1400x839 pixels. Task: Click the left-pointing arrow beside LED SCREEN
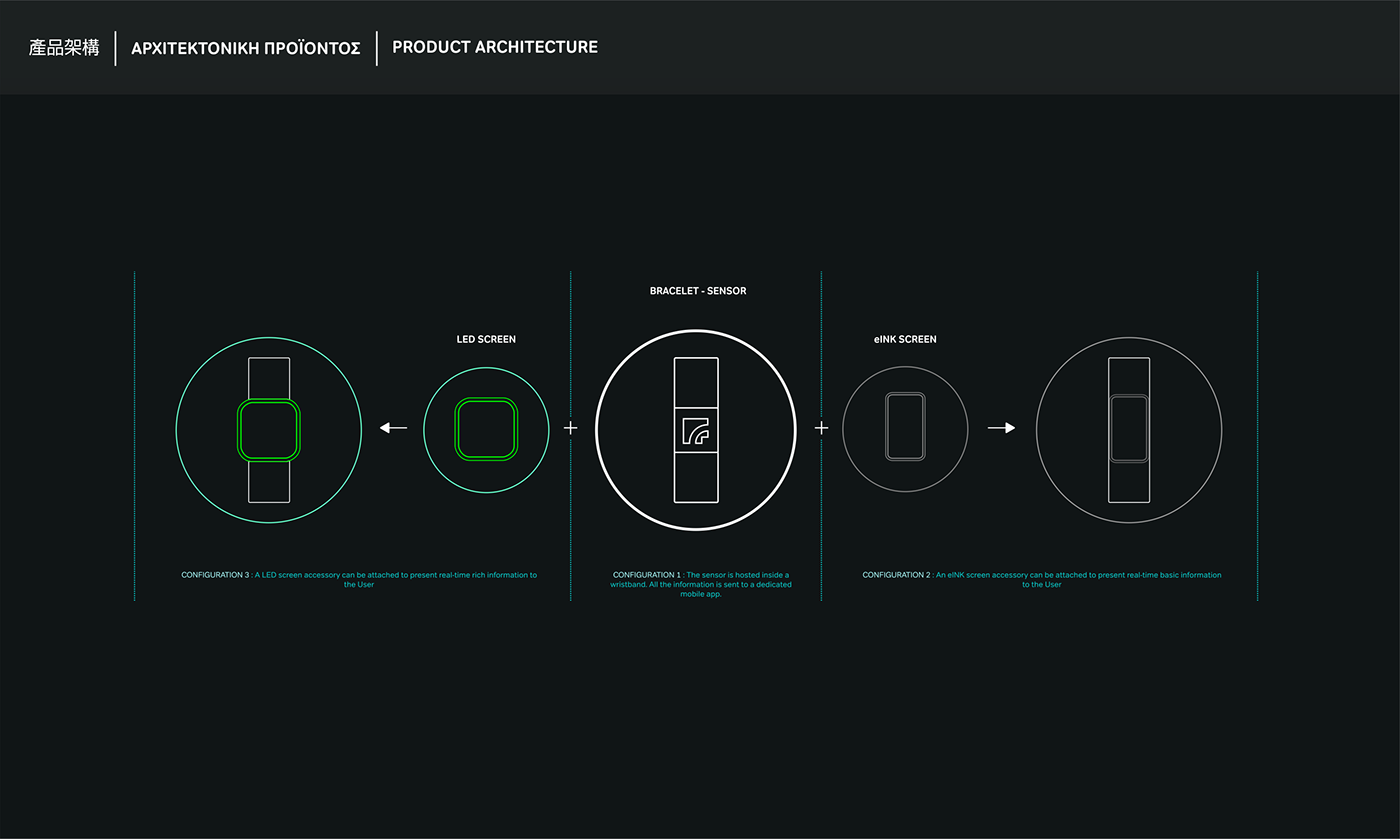point(394,427)
